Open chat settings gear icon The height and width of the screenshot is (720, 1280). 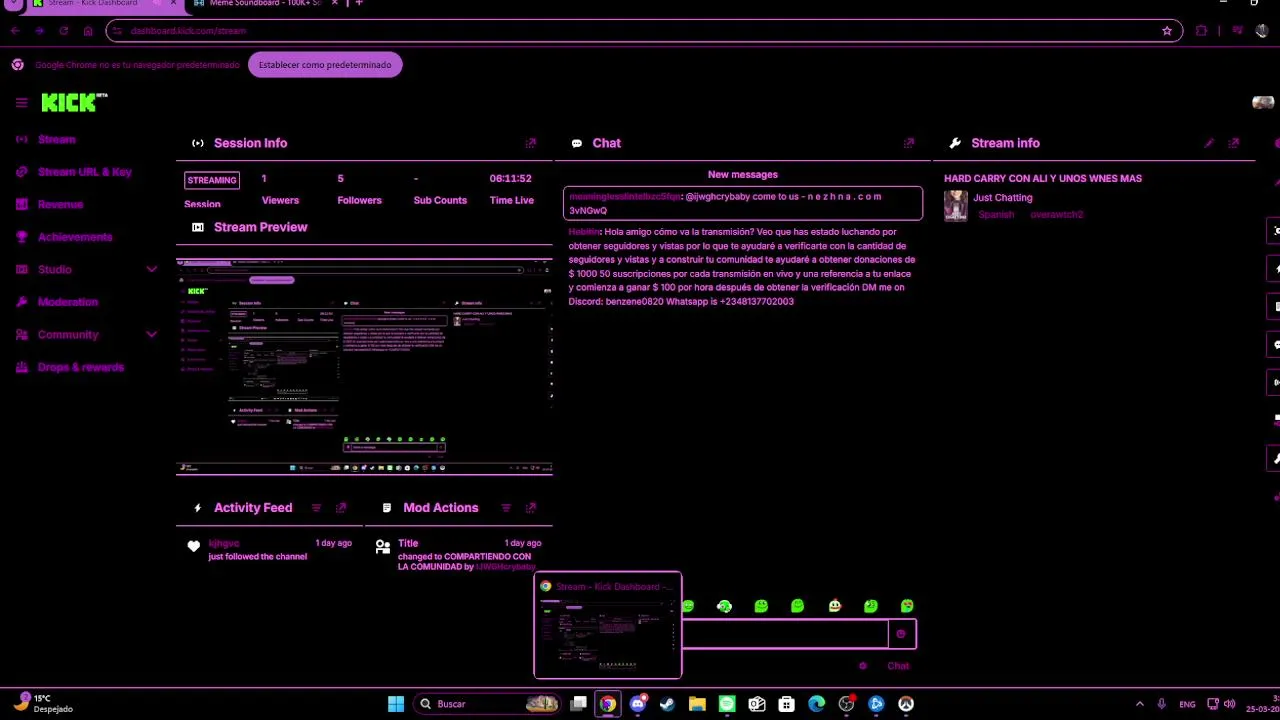coord(863,666)
